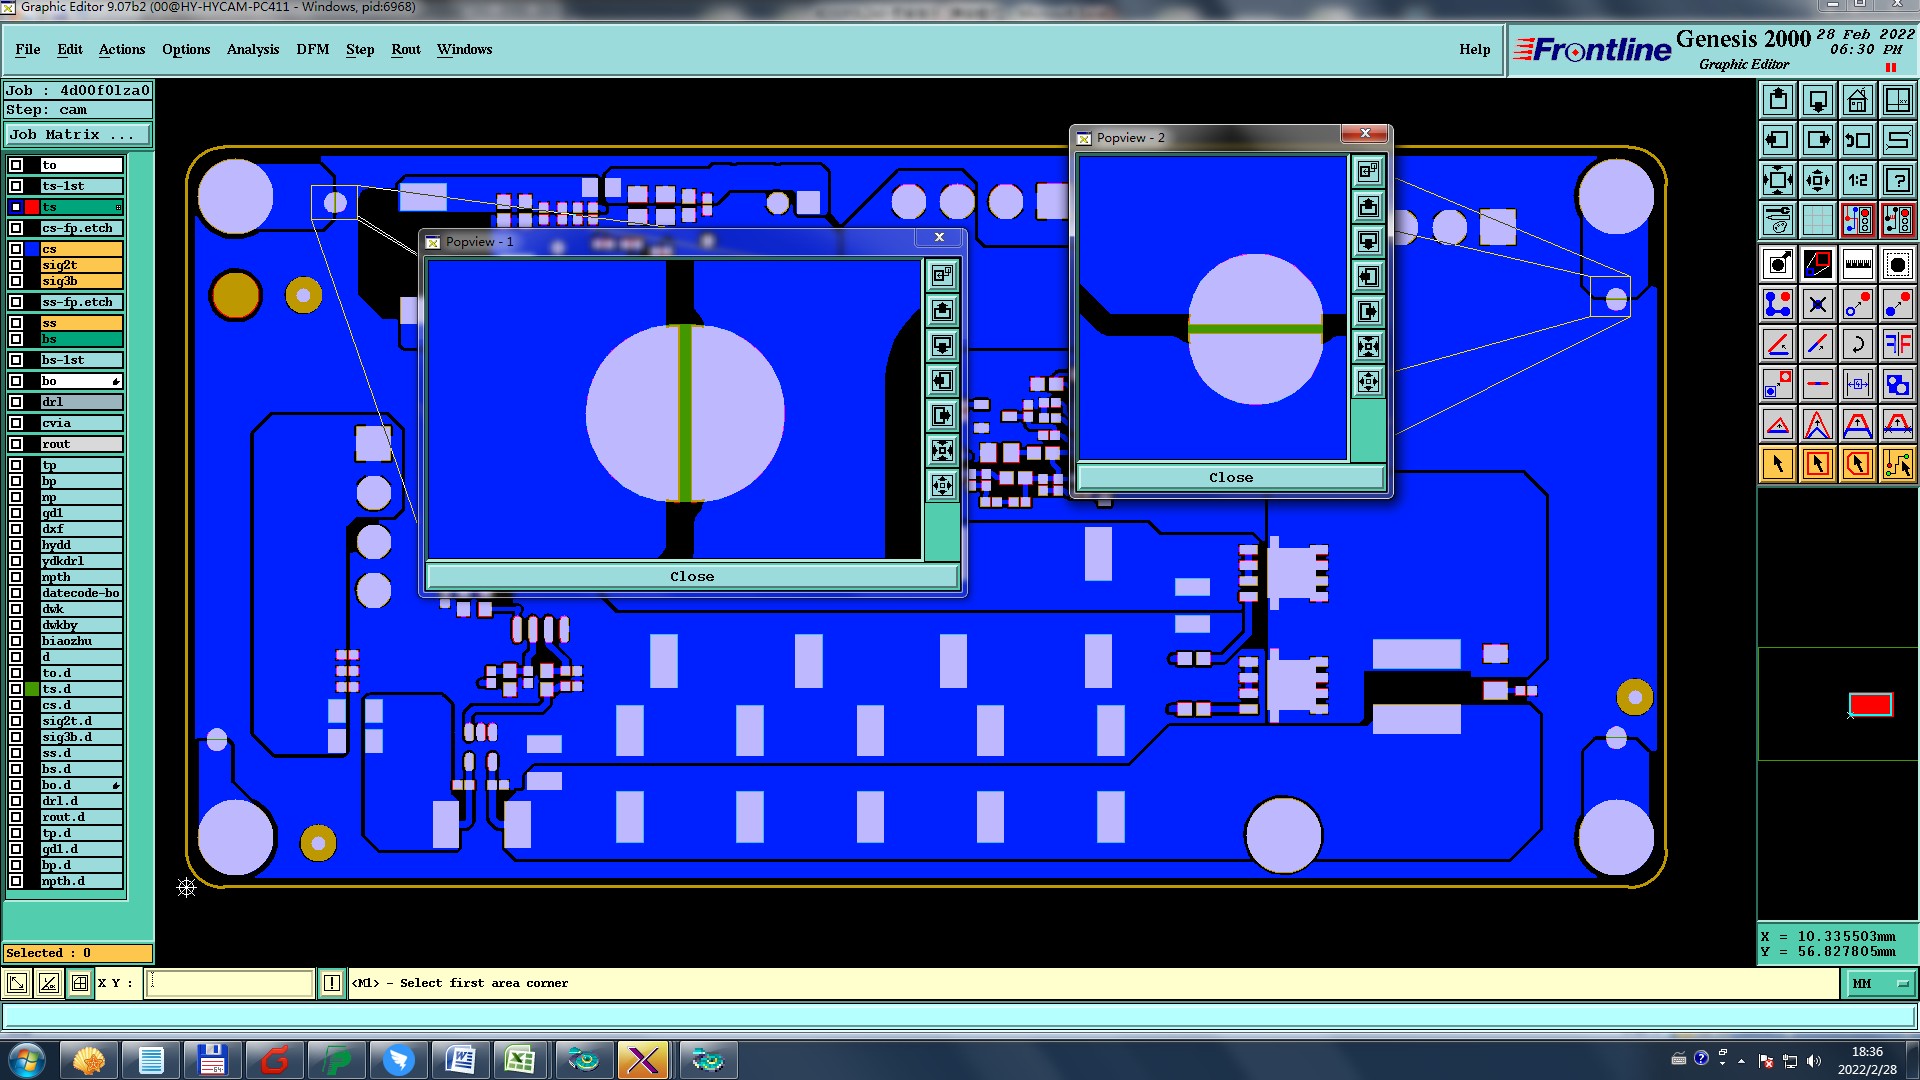This screenshot has width=1920, height=1080.
Task: Select the rotate feature tool icon
Action: [x=1857, y=344]
